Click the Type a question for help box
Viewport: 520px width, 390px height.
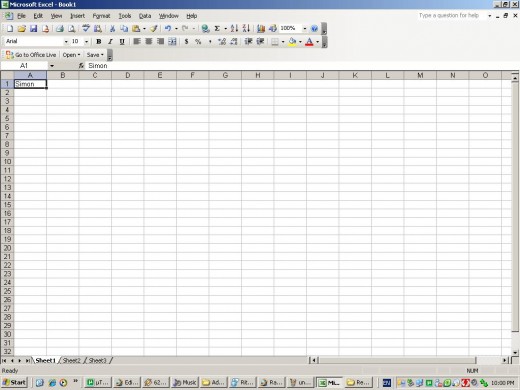(x=453, y=15)
